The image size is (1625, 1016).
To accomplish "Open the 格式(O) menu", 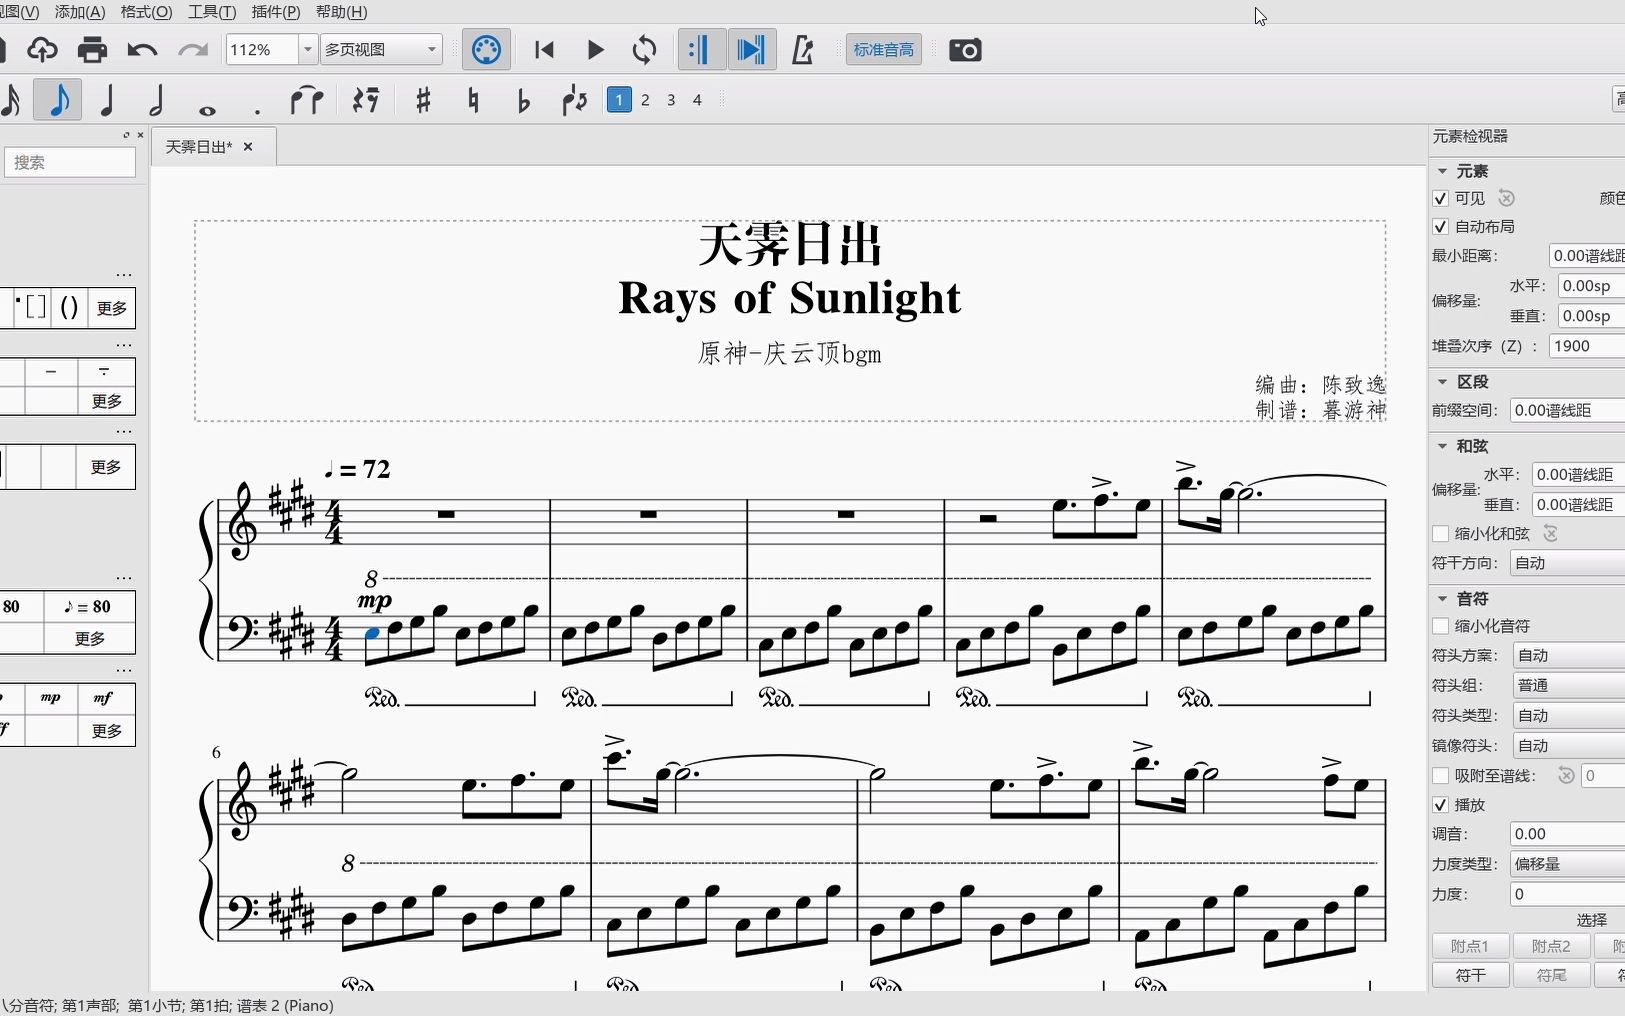I will coord(146,12).
